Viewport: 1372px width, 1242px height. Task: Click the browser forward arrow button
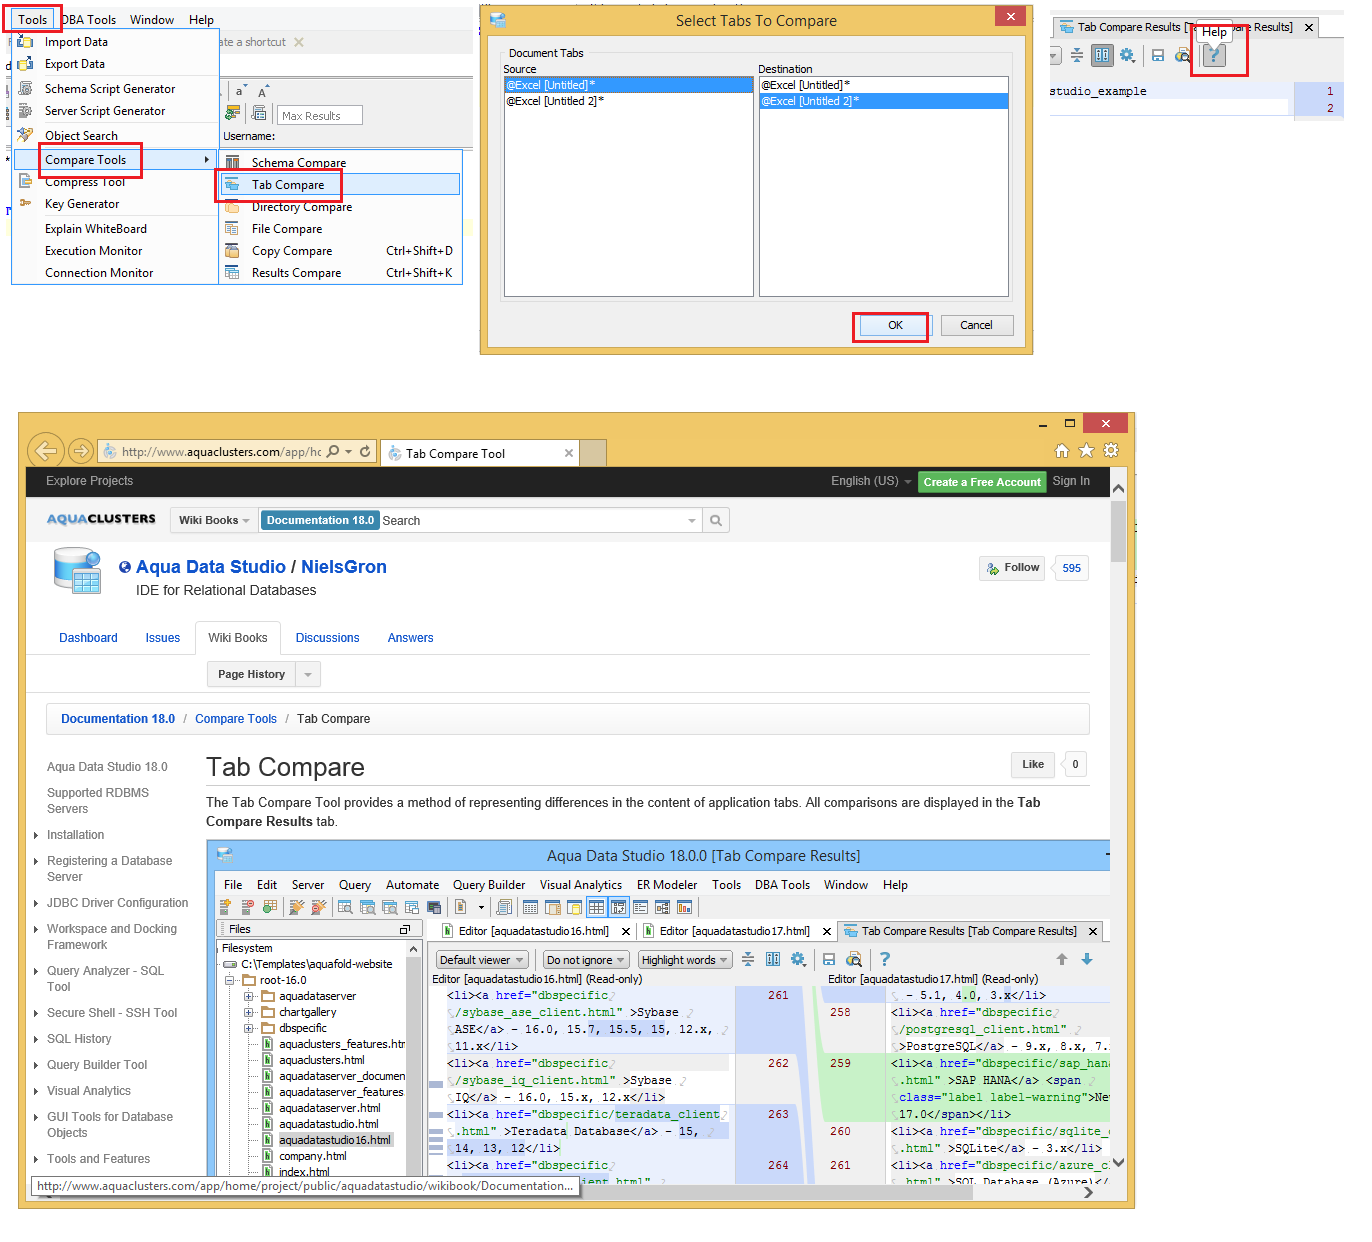[x=82, y=451]
